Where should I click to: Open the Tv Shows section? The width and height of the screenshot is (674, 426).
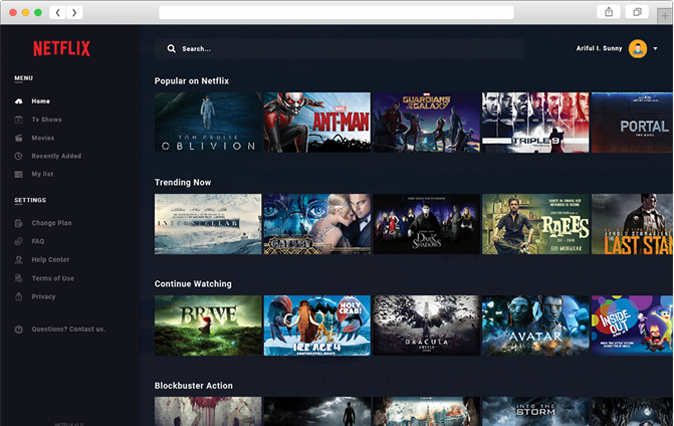point(46,120)
